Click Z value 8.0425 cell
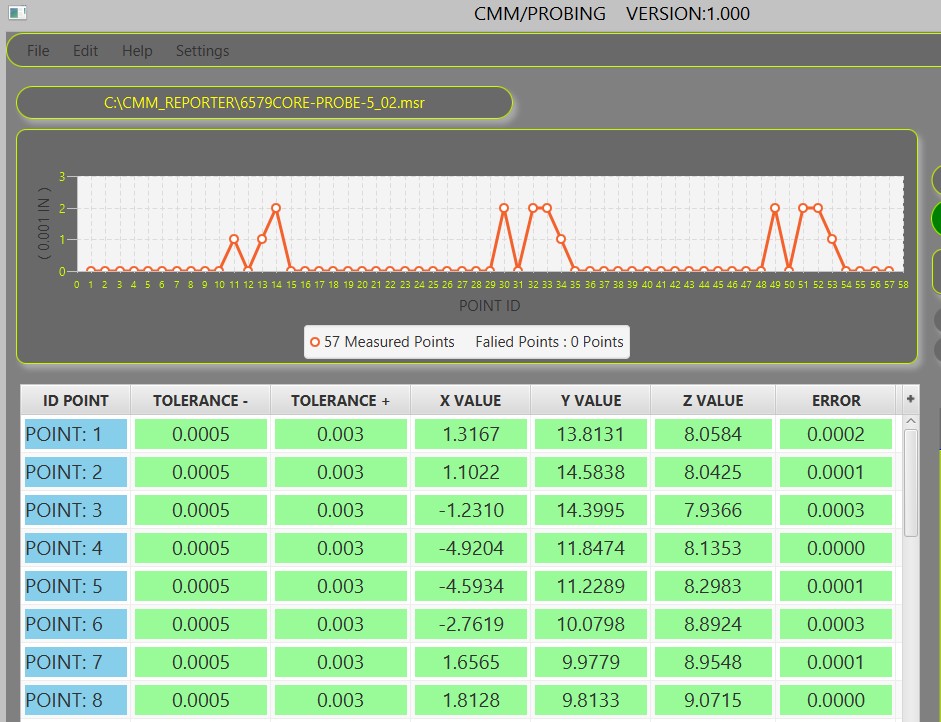This screenshot has width=941, height=722. [713, 472]
